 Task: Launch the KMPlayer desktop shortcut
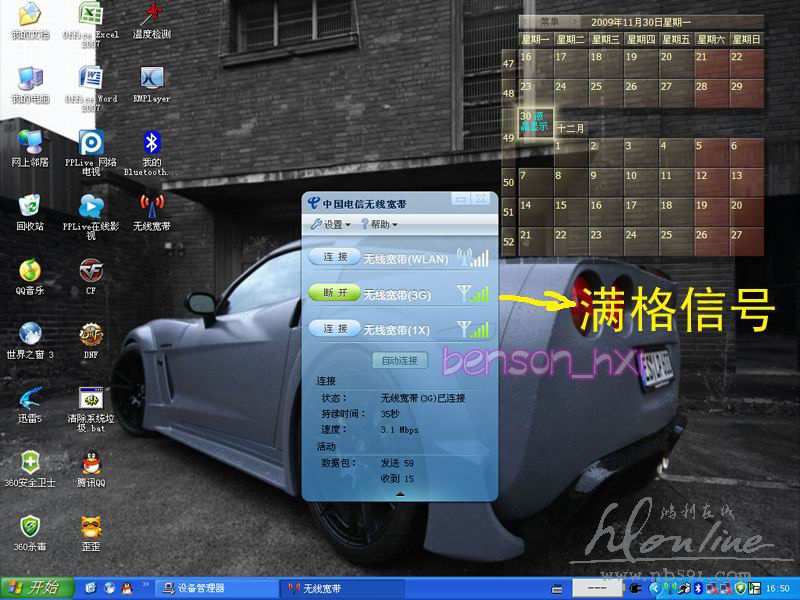click(152, 79)
